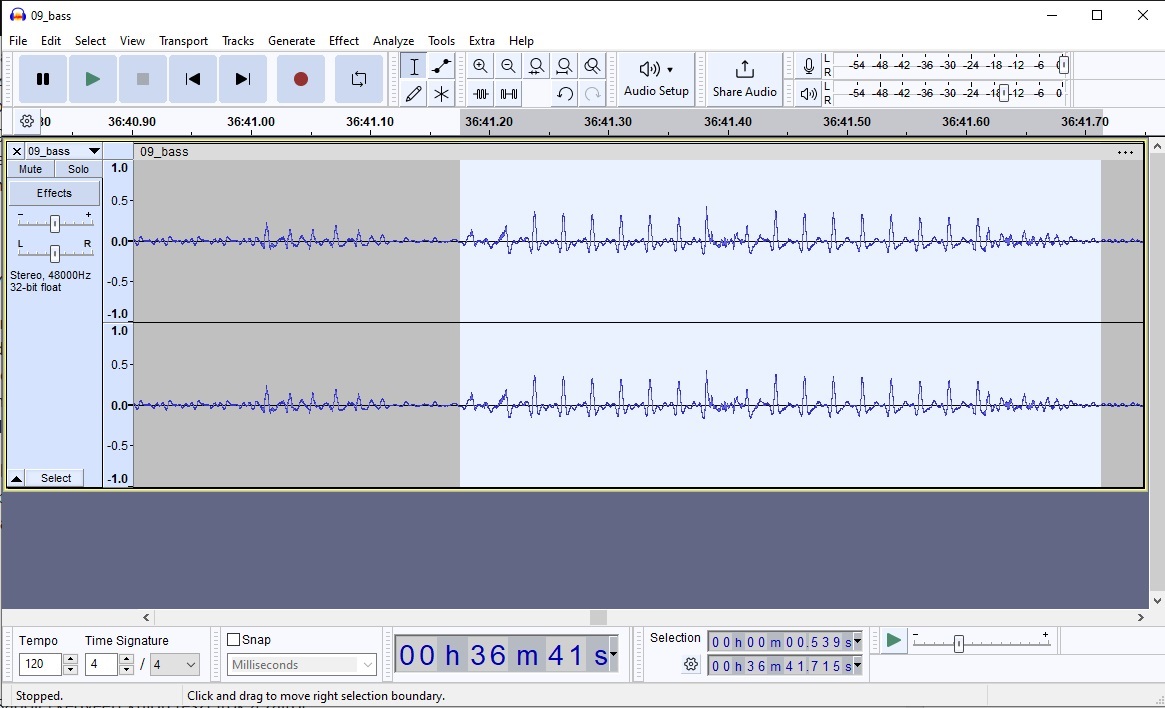Adjust time signature numerator stepper
Image resolution: width=1165 pixels, height=708 pixels.
(x=126, y=664)
